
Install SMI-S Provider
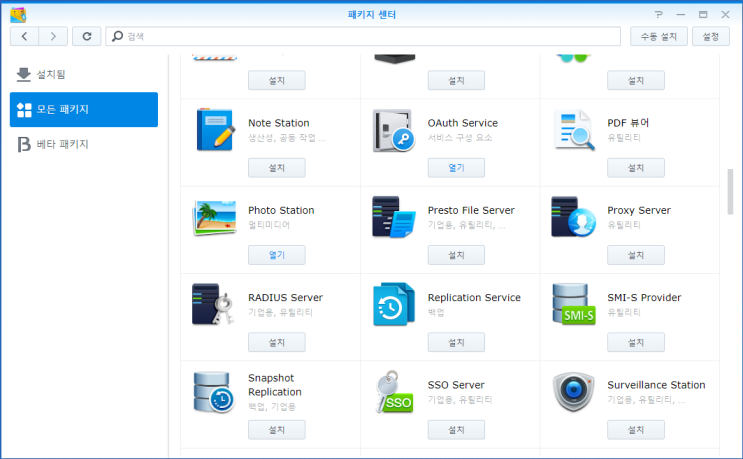[x=636, y=342]
